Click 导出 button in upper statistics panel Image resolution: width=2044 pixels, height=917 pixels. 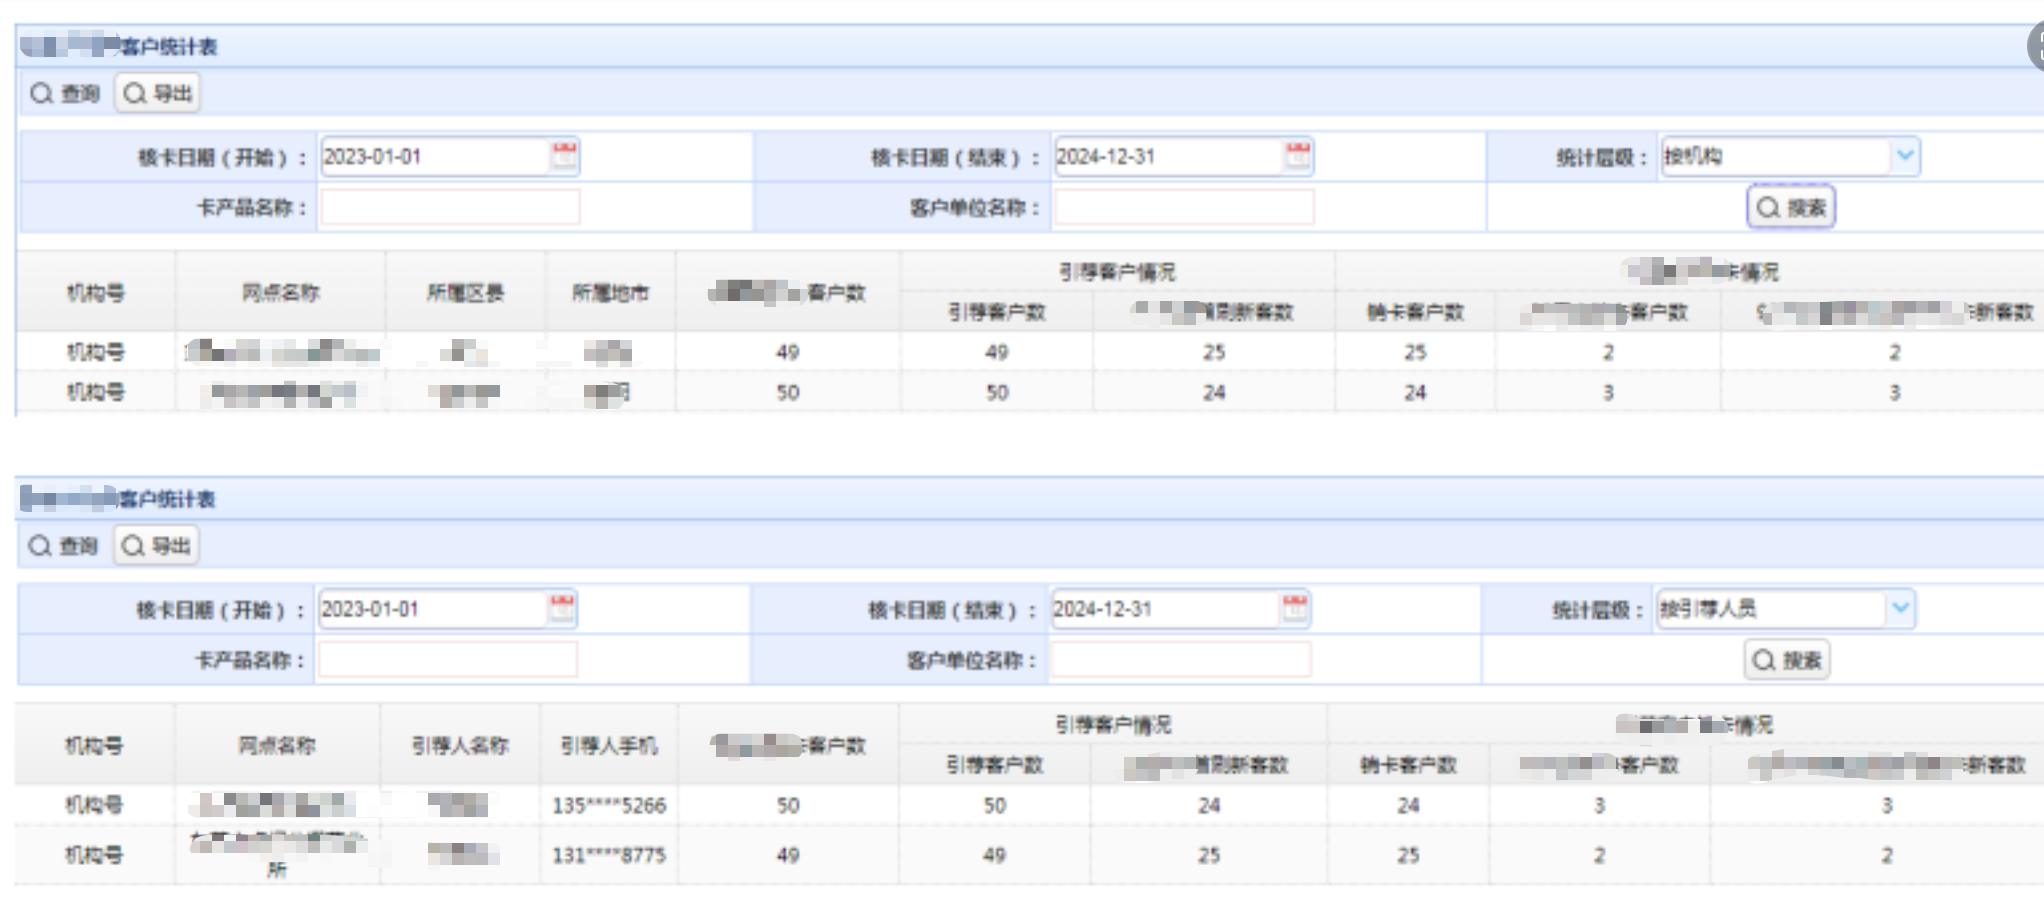tap(158, 94)
